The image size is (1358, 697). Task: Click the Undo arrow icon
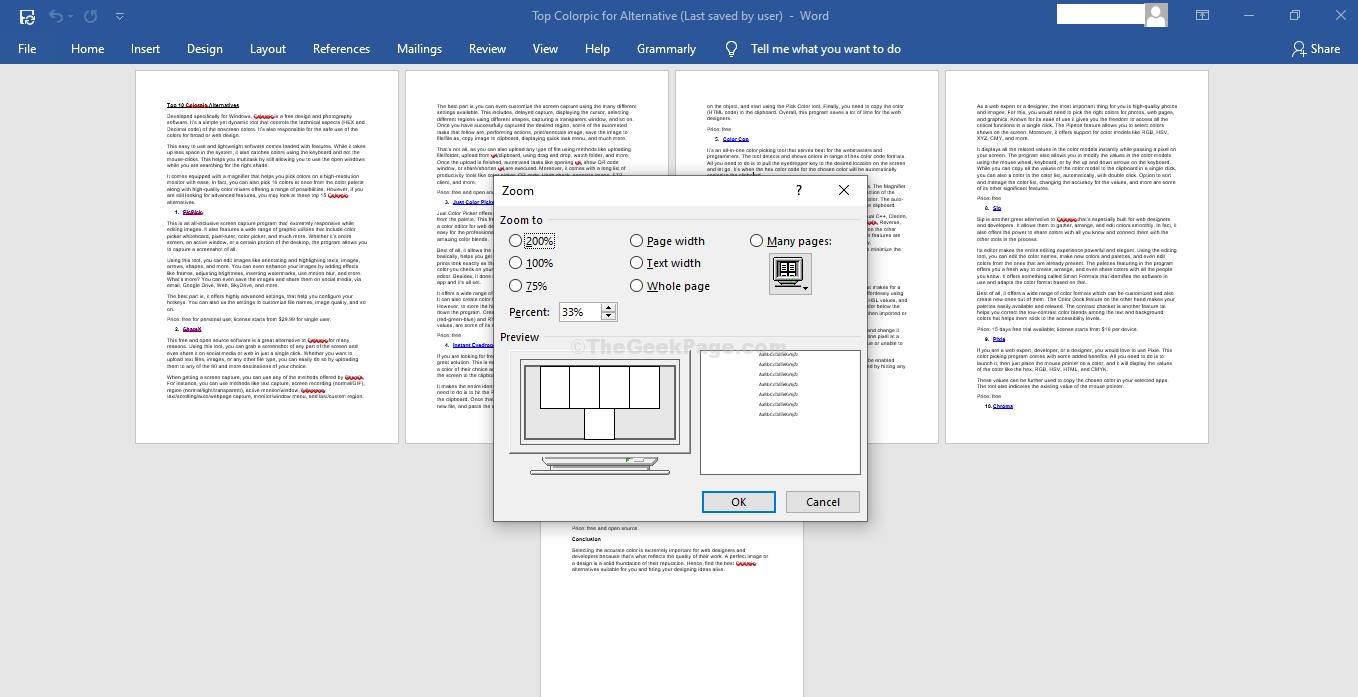tap(56, 15)
